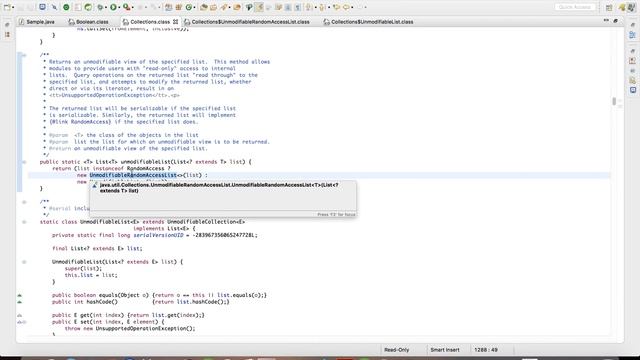This screenshot has height=360, width=640.
Task: Collapse the UnmodifiableList constructor fold marker
Action: 24,262
